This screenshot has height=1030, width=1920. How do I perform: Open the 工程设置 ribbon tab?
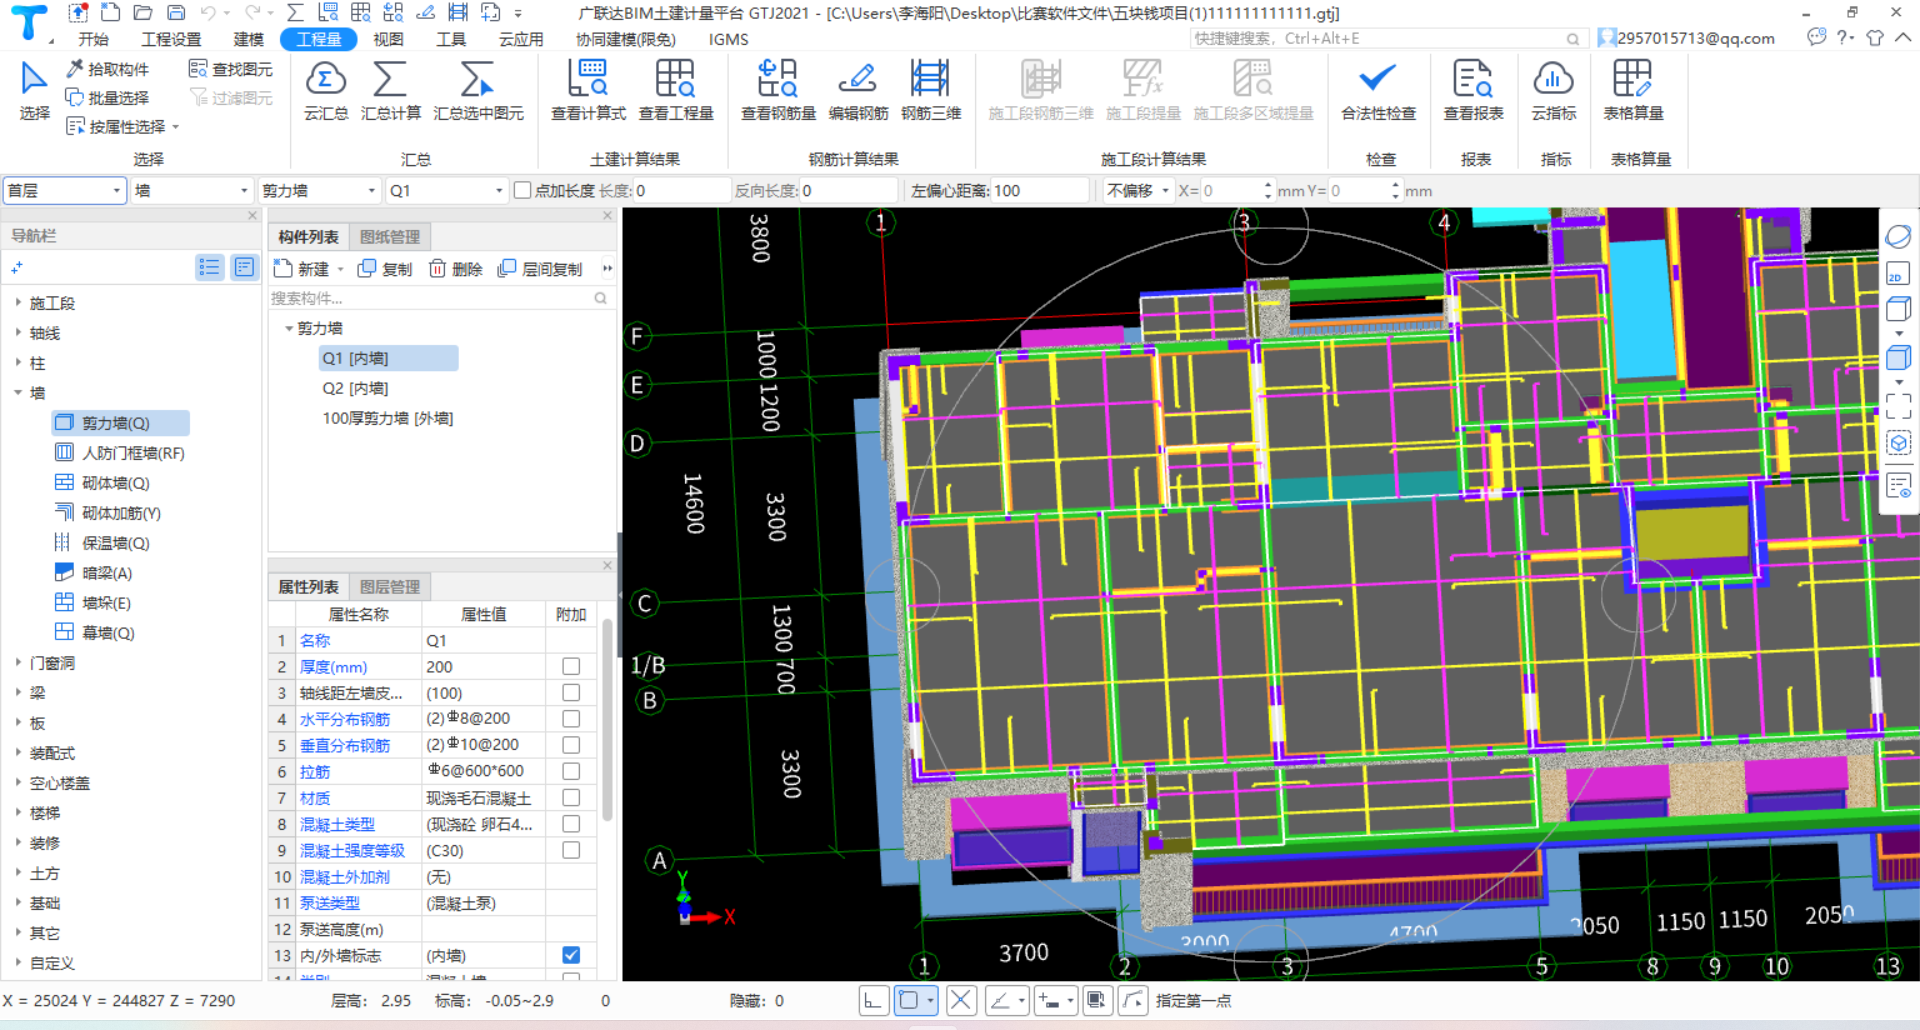tap(171, 39)
